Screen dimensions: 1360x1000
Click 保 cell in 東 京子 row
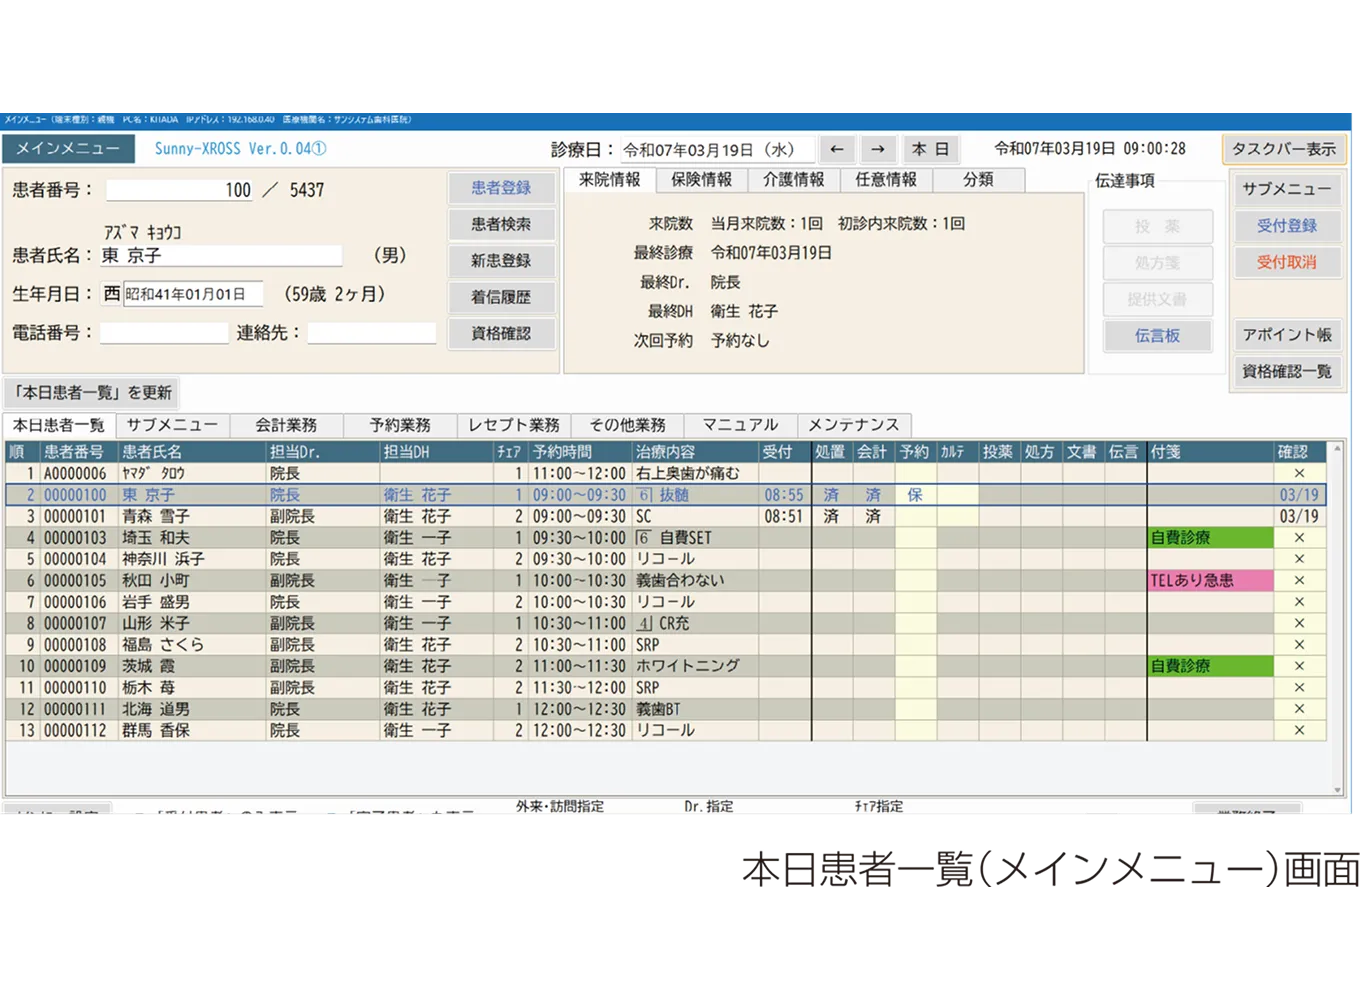pyautogui.click(x=915, y=495)
